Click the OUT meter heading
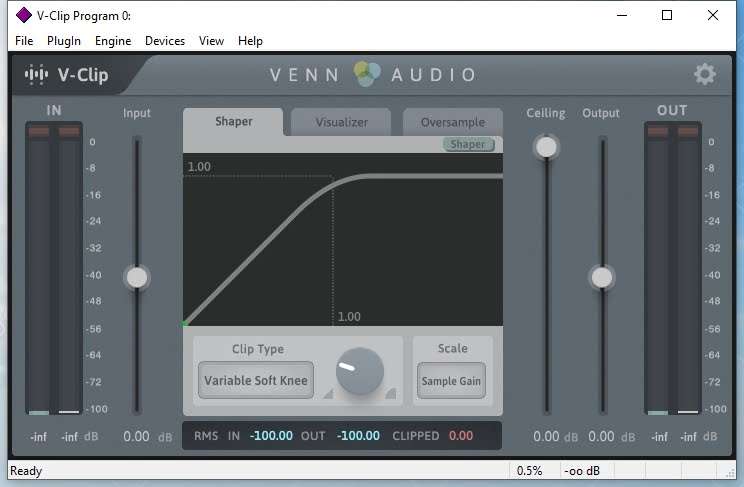This screenshot has height=487, width=744. [x=672, y=111]
